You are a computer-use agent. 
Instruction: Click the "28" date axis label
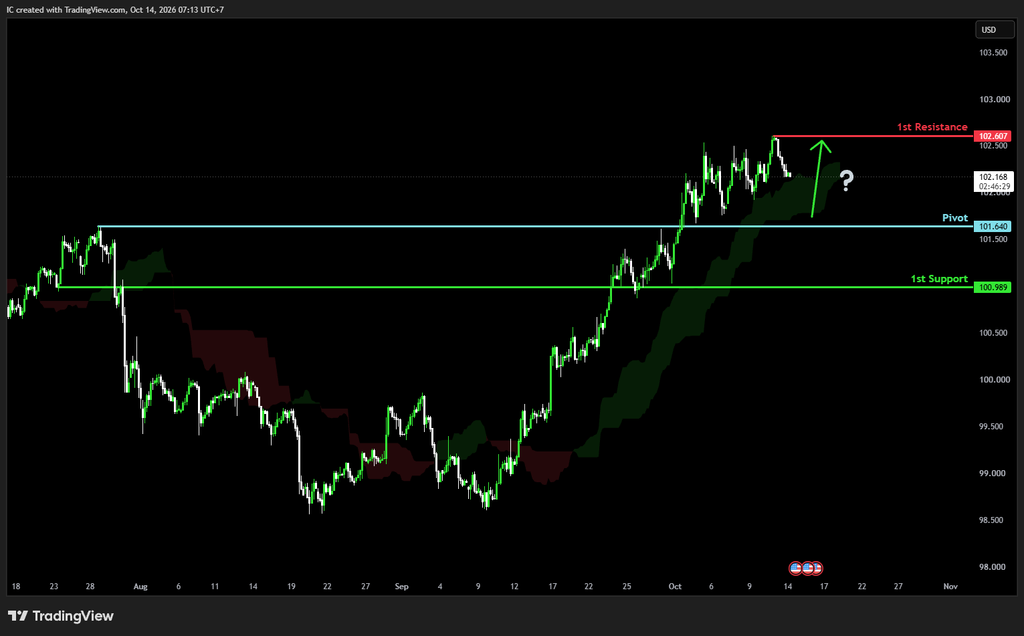[x=90, y=586]
